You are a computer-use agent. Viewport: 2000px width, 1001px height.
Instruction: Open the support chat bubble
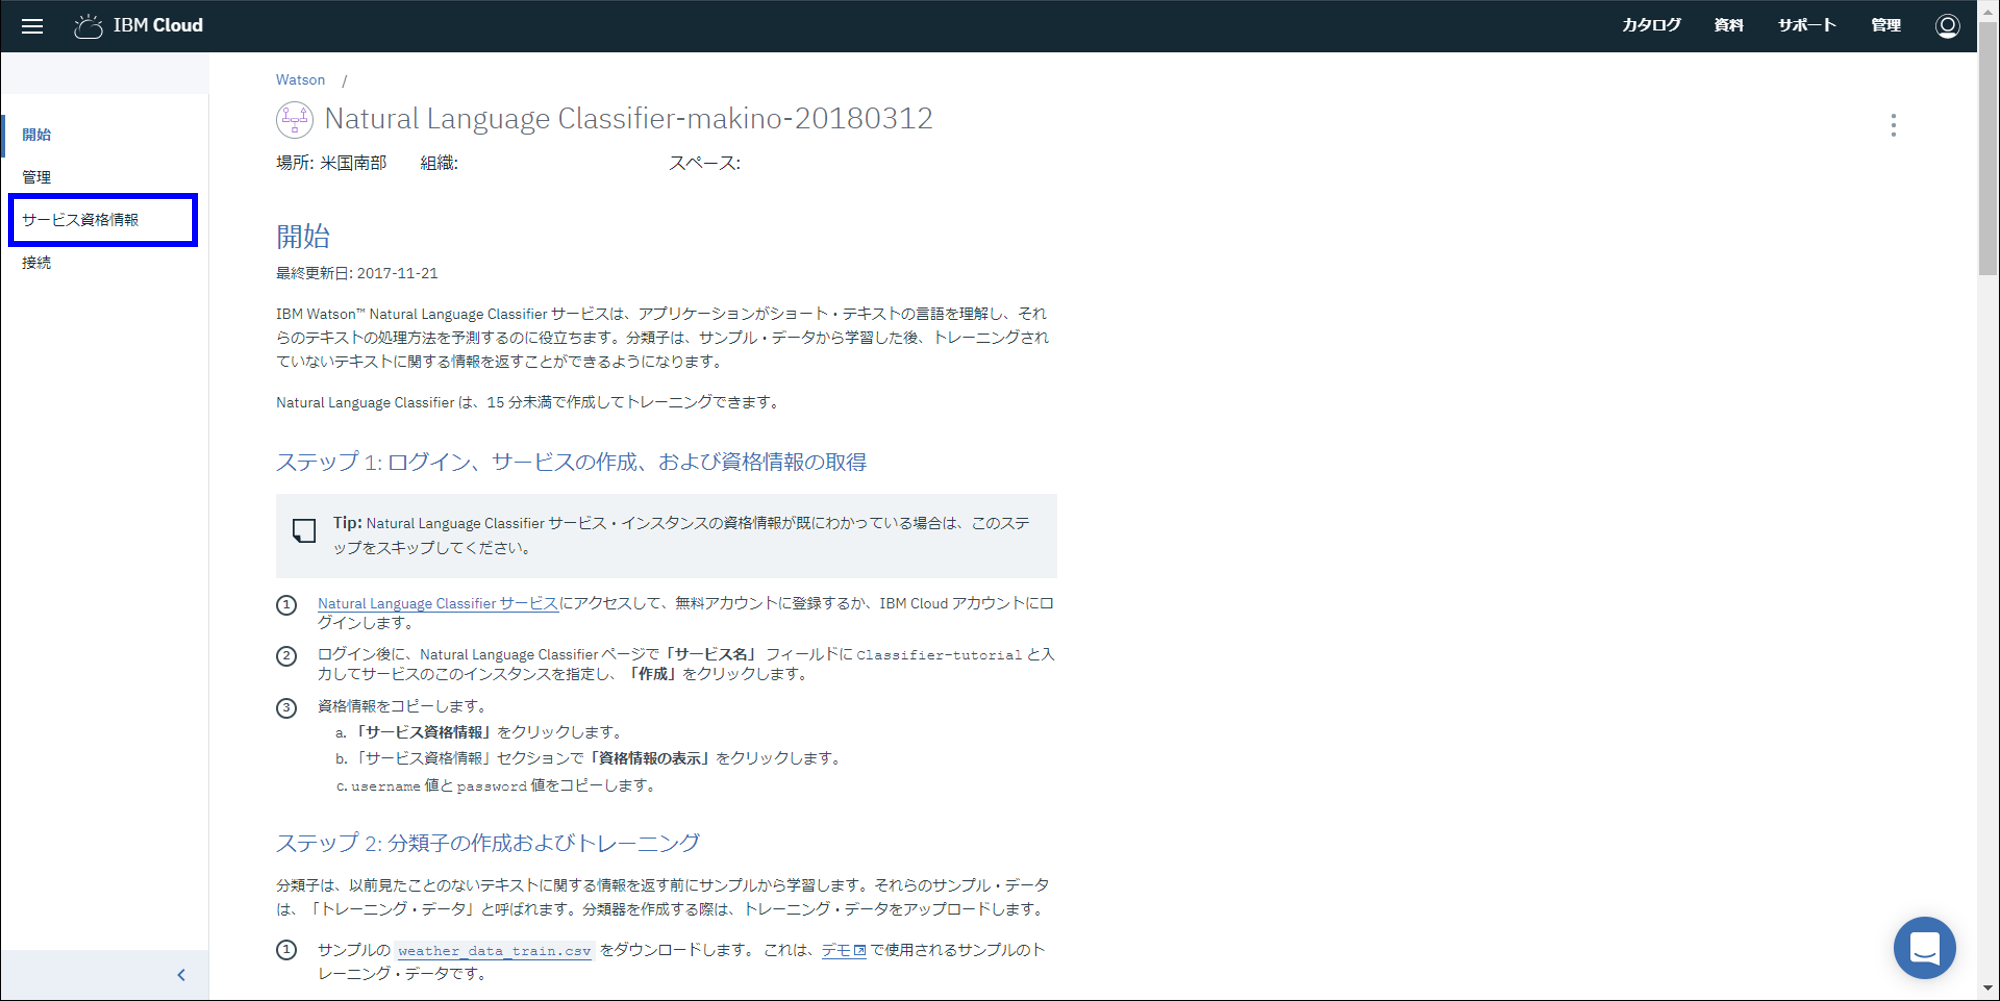pyautogui.click(x=1924, y=947)
